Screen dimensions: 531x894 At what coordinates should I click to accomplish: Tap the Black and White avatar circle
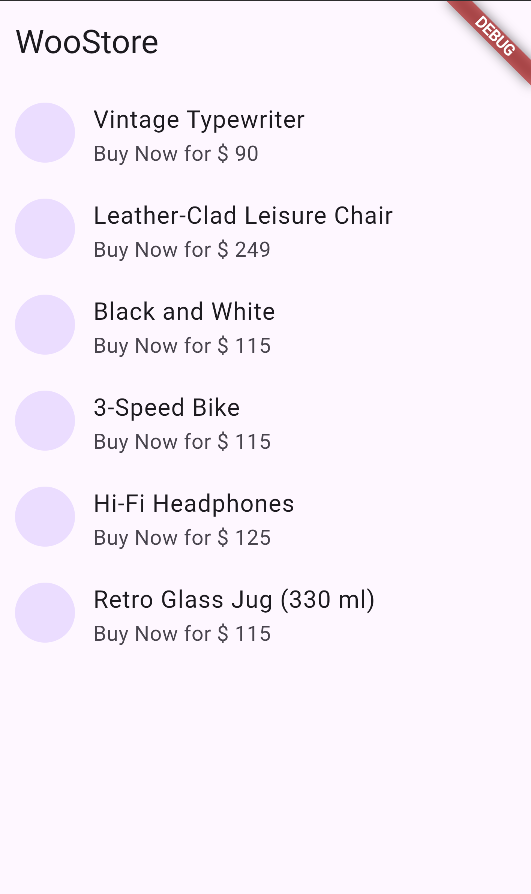click(45, 325)
